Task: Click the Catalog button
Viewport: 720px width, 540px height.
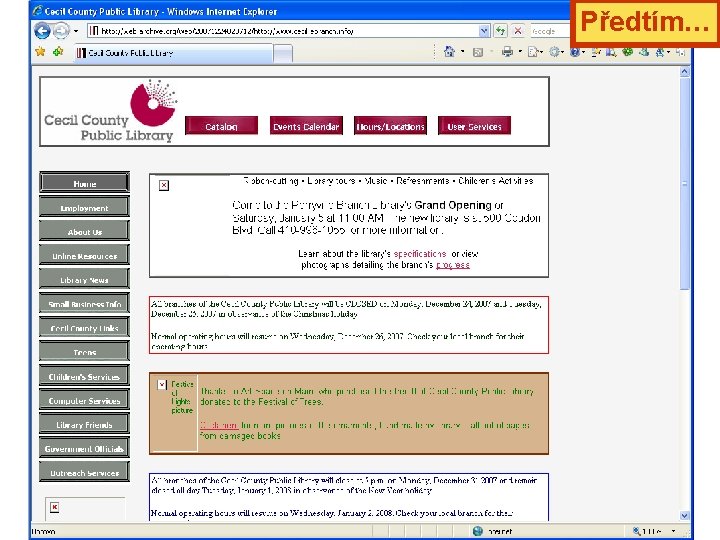Action: [221, 126]
